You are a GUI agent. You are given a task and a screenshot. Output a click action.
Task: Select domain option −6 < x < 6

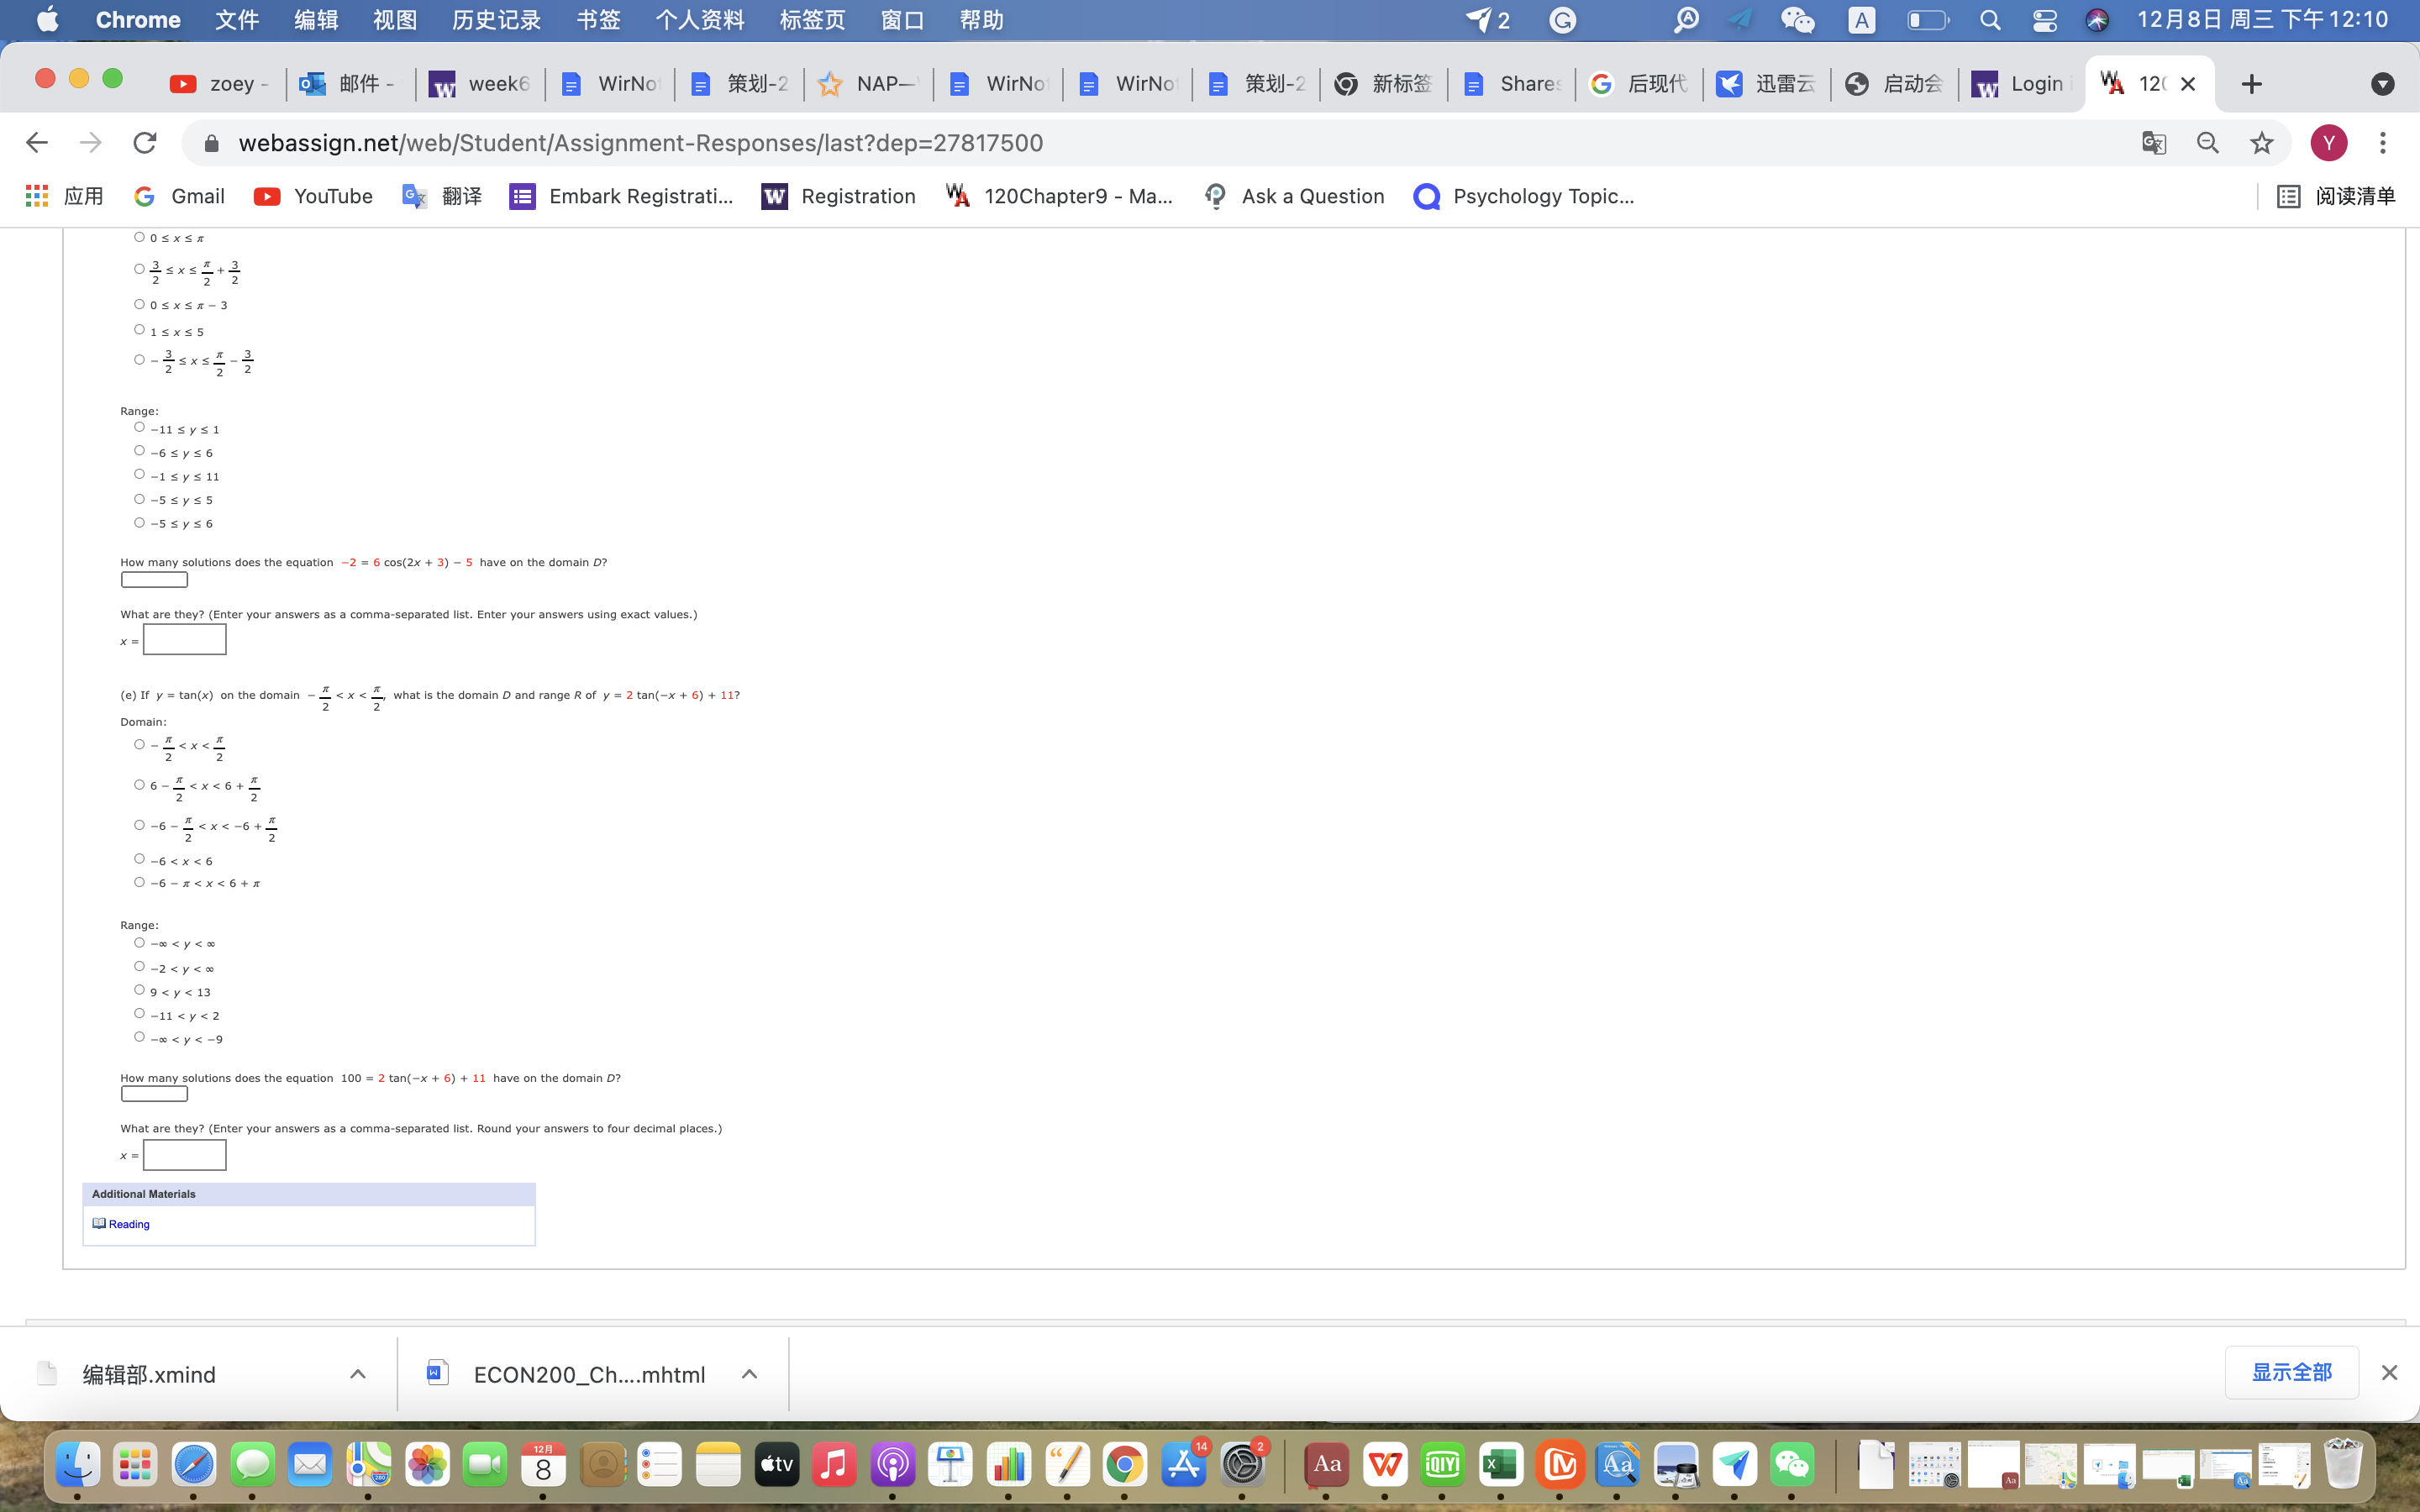click(139, 859)
